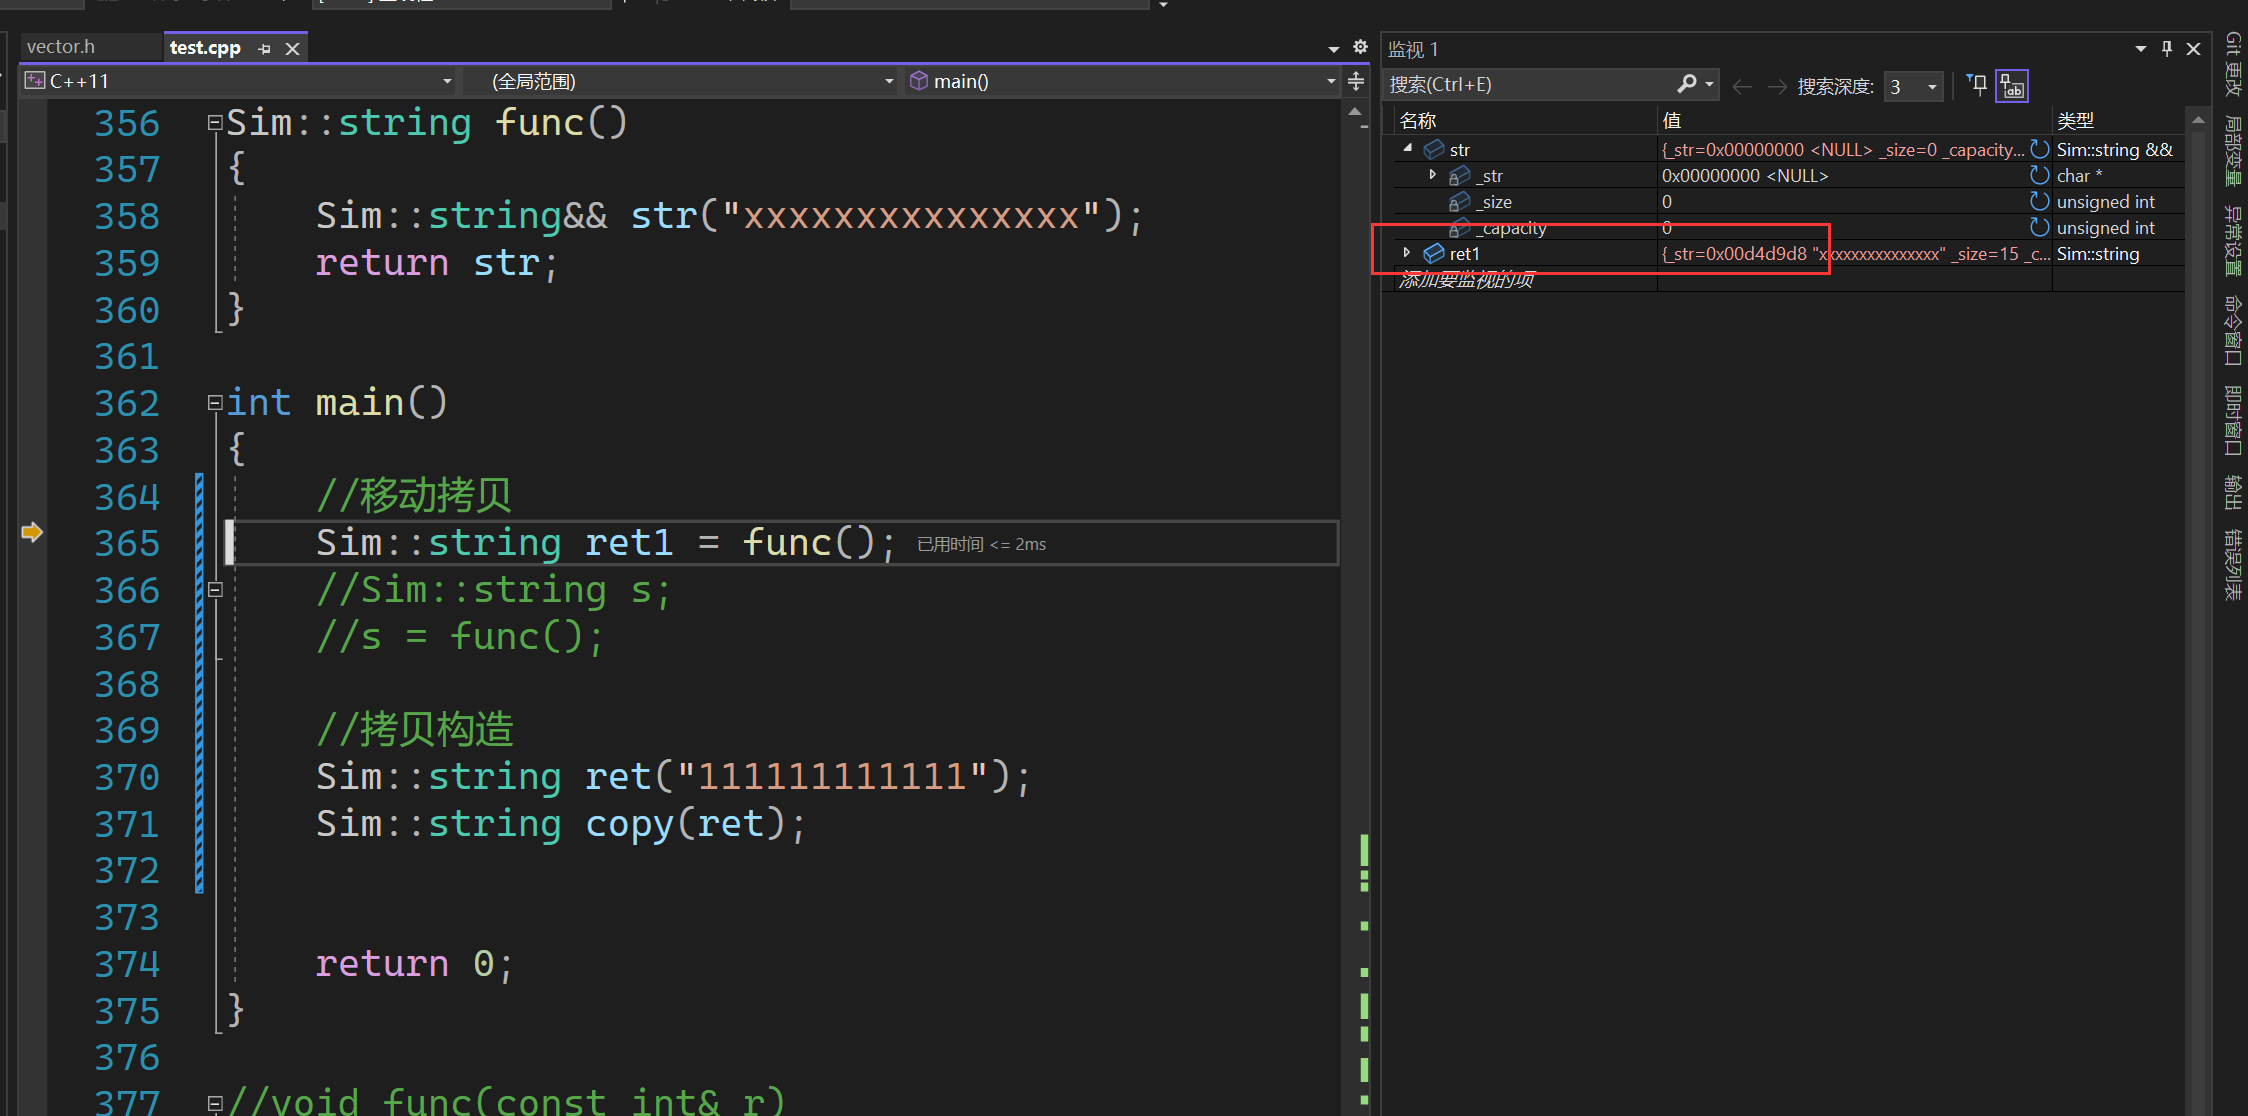
Task: Click the Watch search input field
Action: click(x=1530, y=85)
